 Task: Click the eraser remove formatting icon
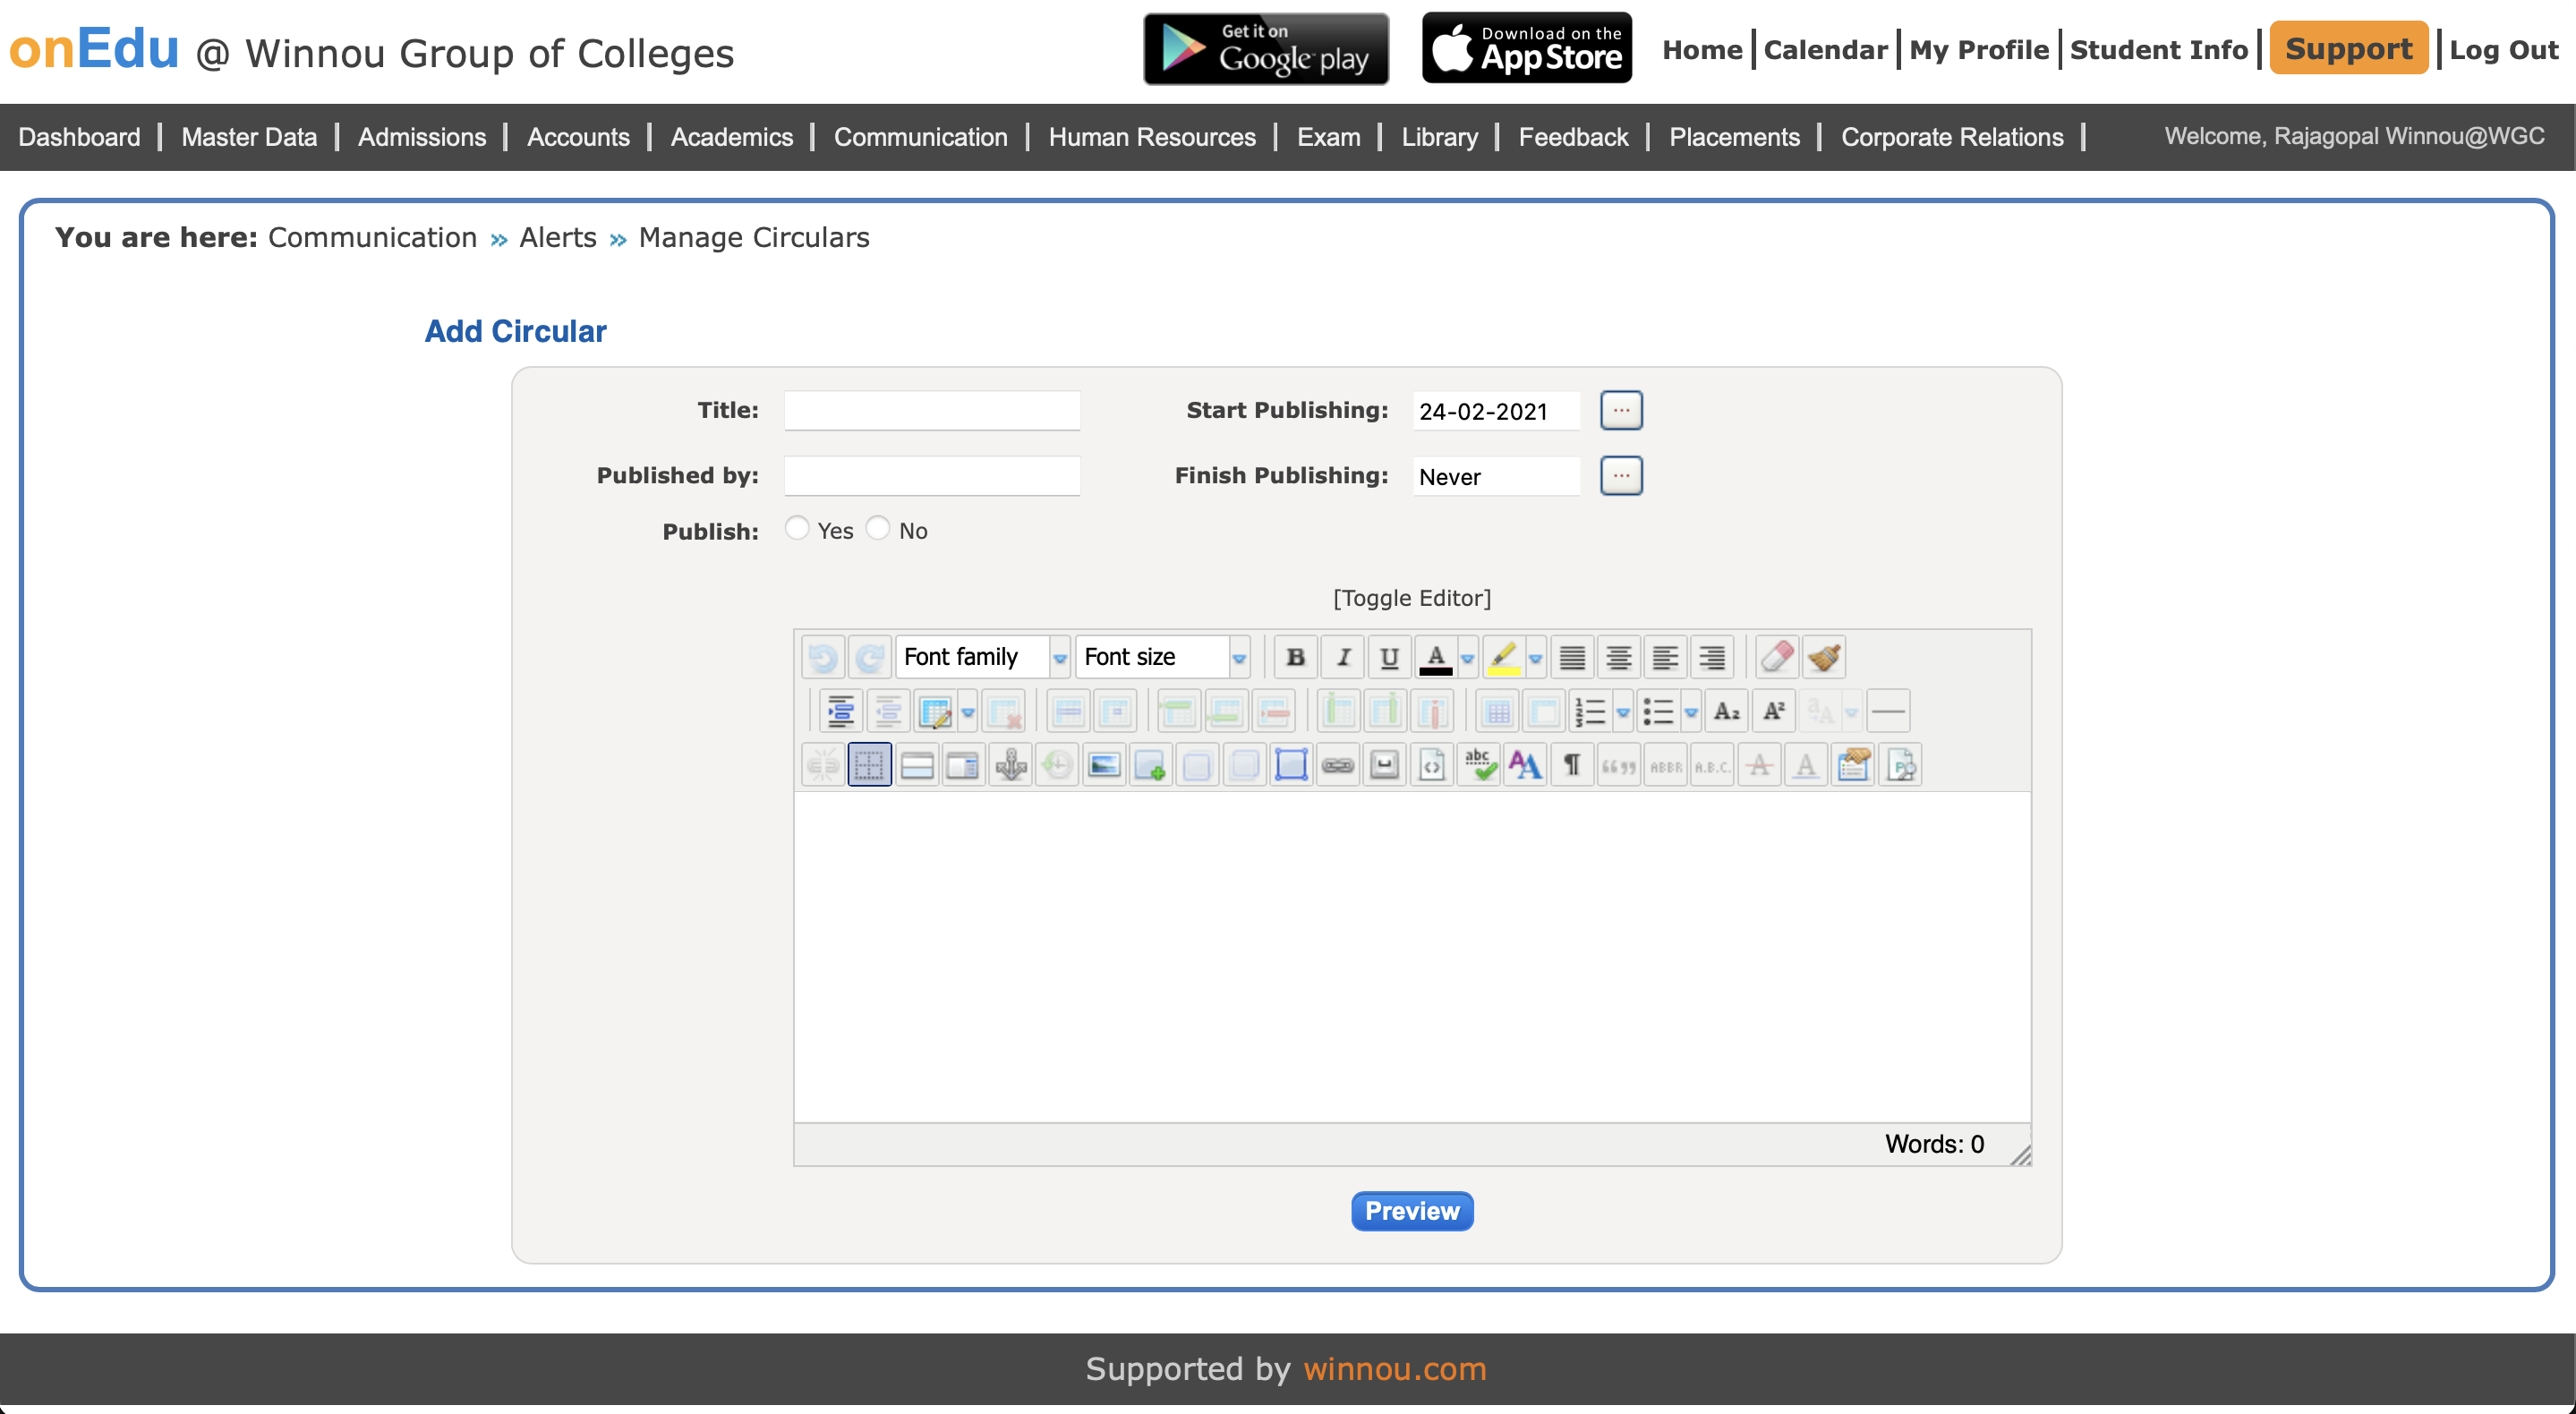click(1776, 657)
